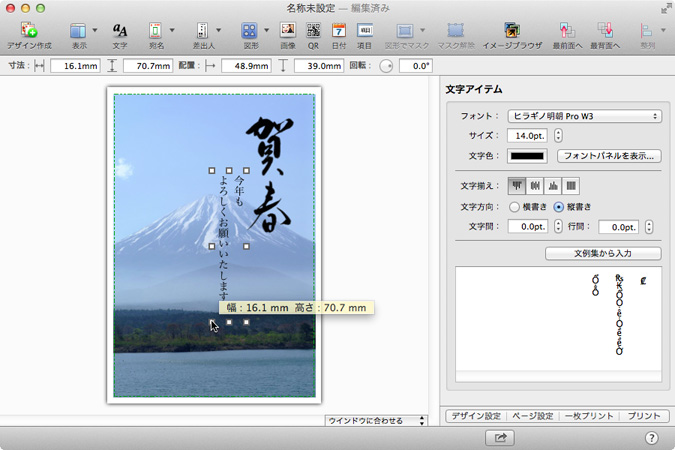Image resolution: width=675 pixels, height=450 pixels.
Task: Click the 文例集から入力 button
Action: pyautogui.click(x=602, y=254)
